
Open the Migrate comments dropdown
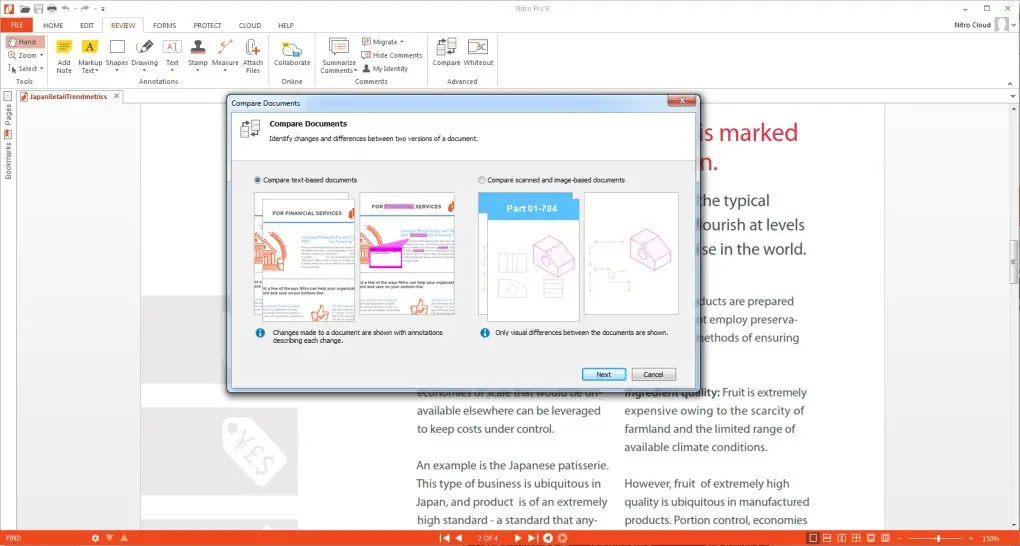click(401, 42)
